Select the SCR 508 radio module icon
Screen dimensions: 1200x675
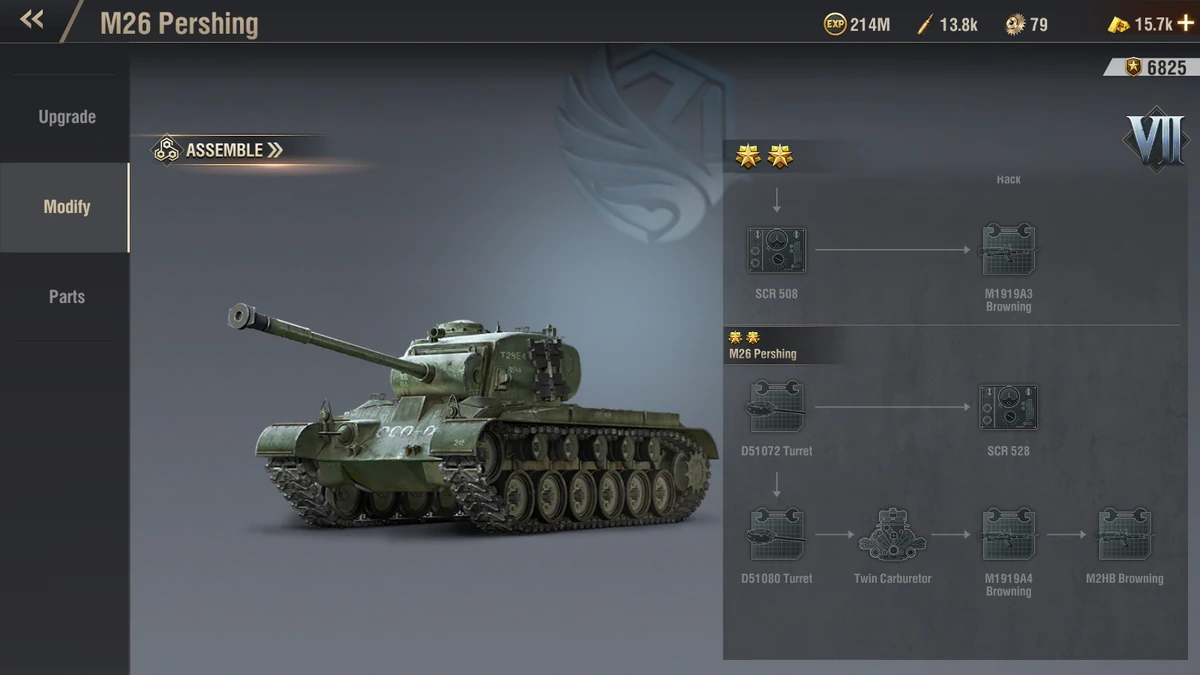click(x=776, y=250)
